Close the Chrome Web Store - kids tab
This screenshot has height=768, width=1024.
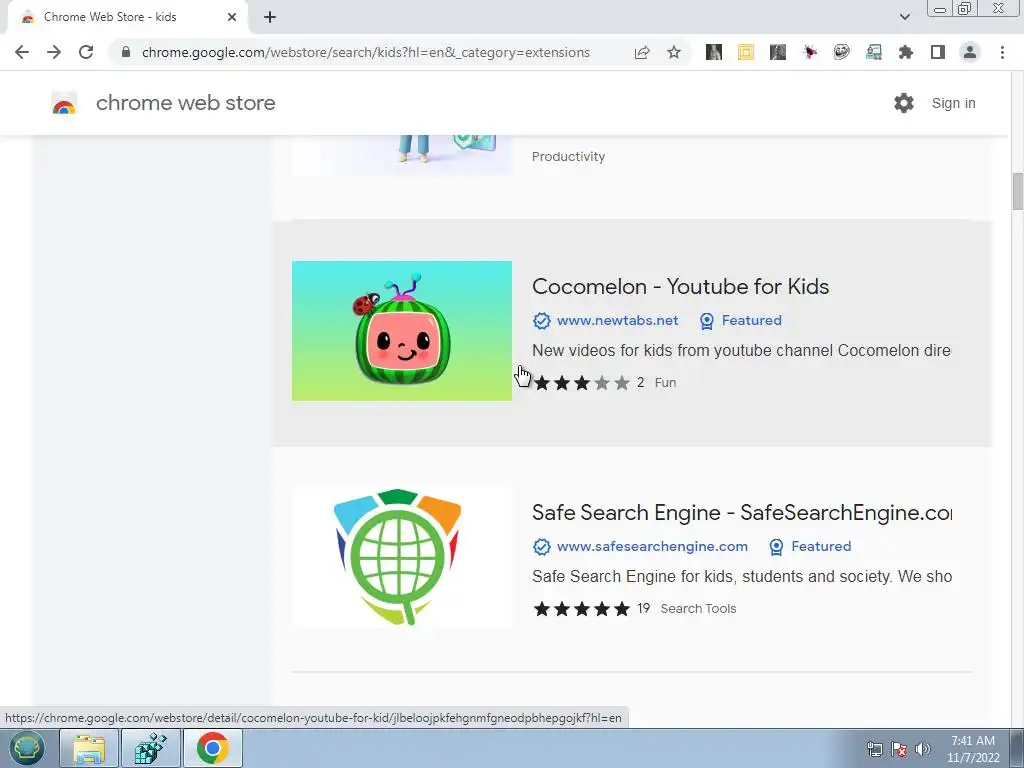[x=232, y=17]
